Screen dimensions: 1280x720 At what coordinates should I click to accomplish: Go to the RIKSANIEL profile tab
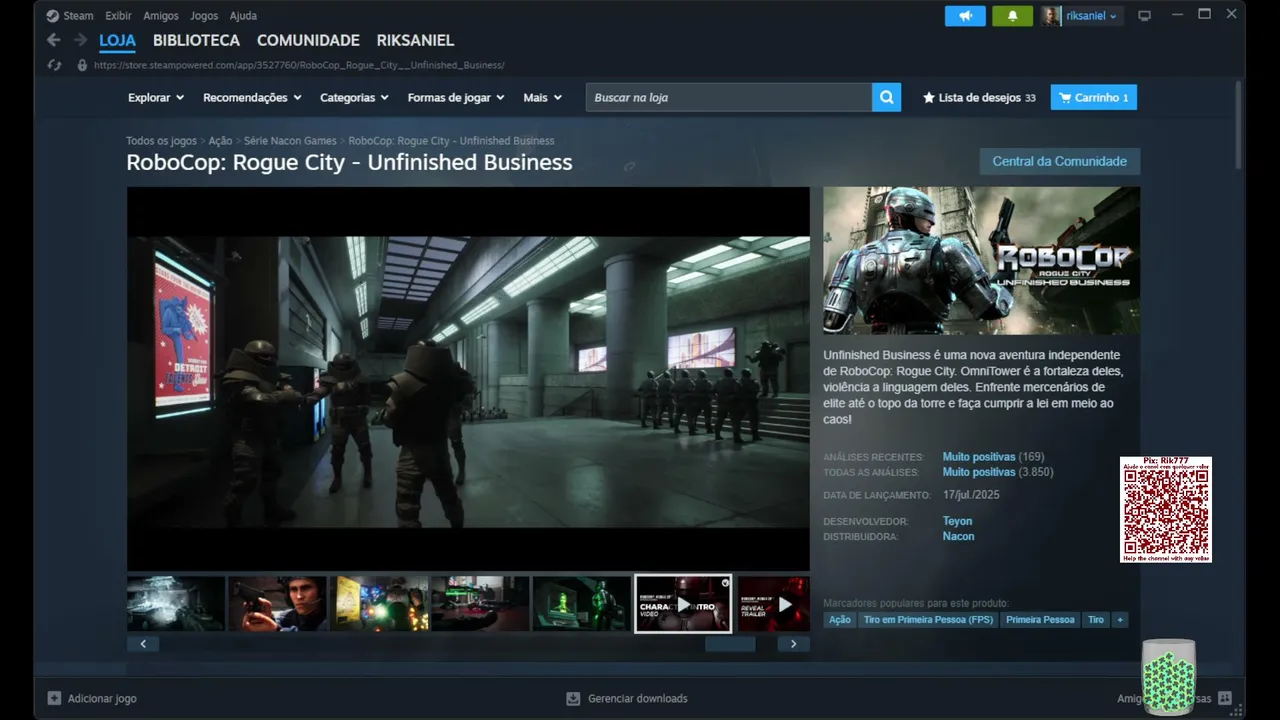coord(415,41)
